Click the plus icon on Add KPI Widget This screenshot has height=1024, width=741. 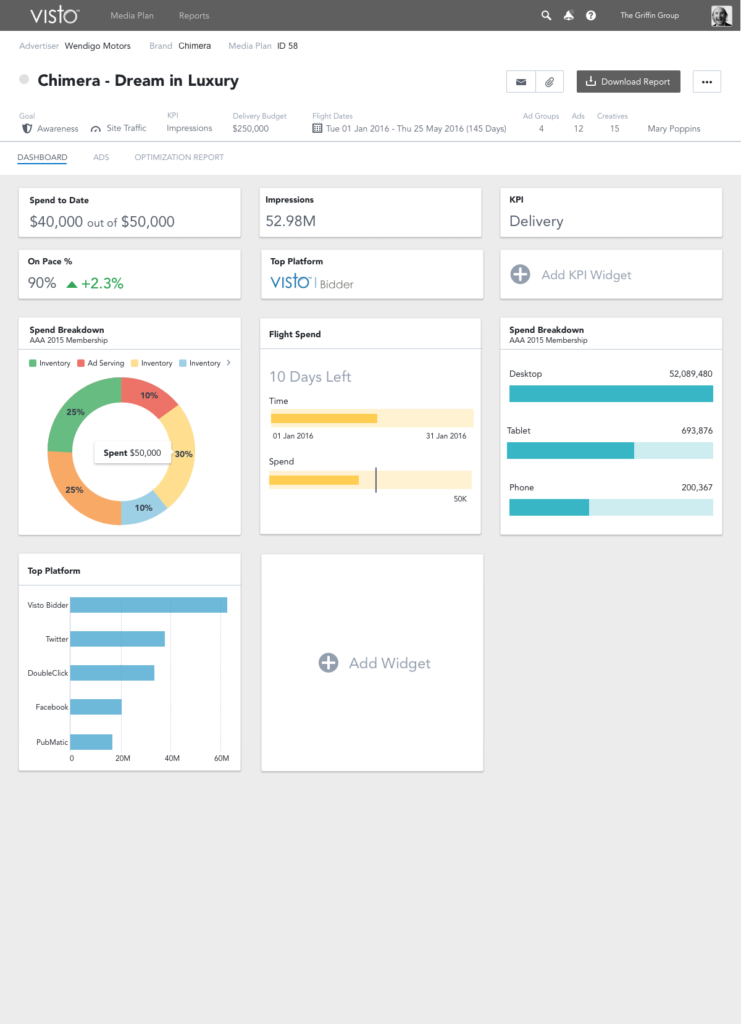tap(520, 274)
